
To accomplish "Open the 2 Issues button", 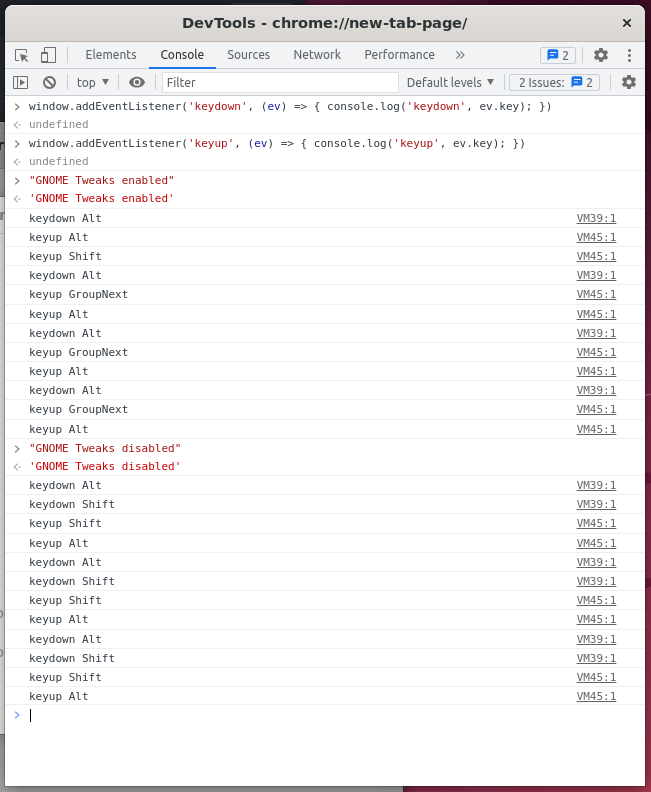I will [555, 82].
